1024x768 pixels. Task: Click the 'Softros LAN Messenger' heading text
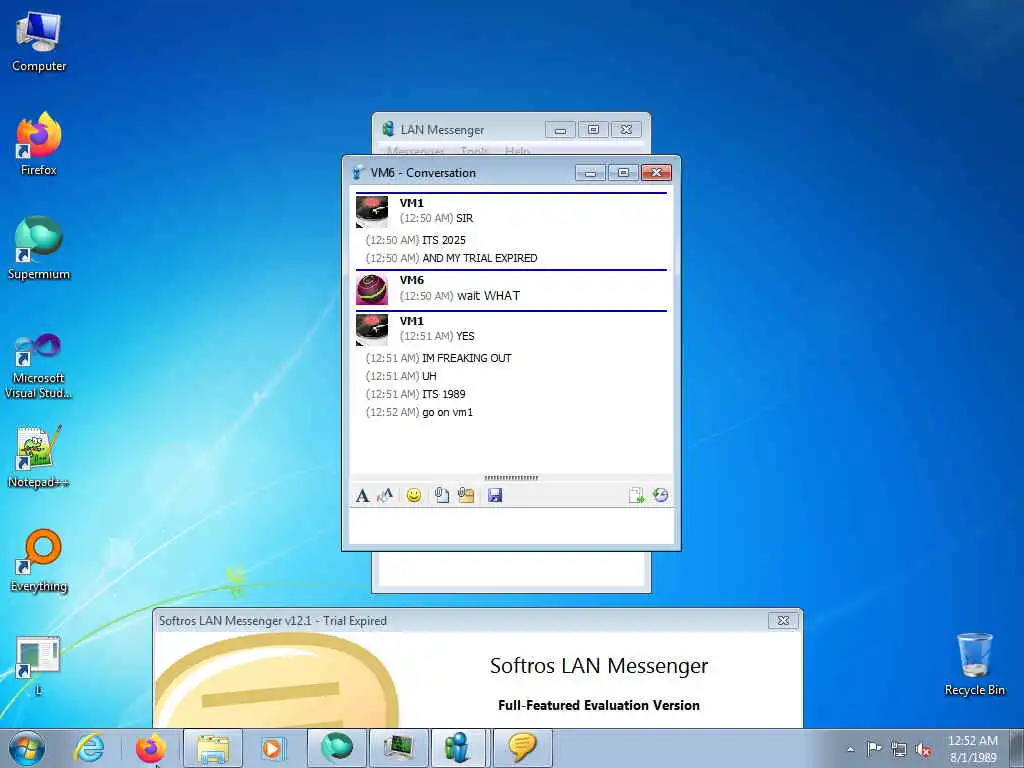point(599,665)
